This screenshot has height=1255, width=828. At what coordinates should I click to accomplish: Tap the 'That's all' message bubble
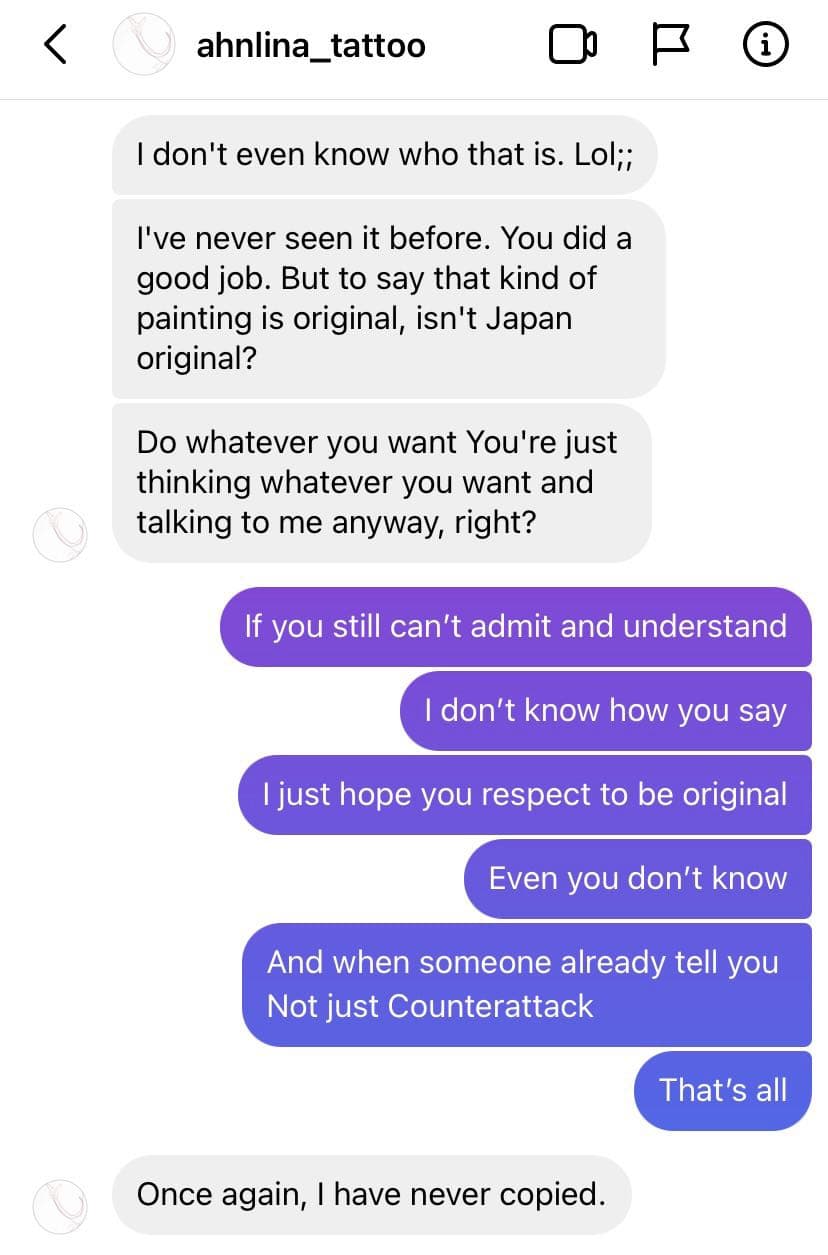pos(722,1091)
